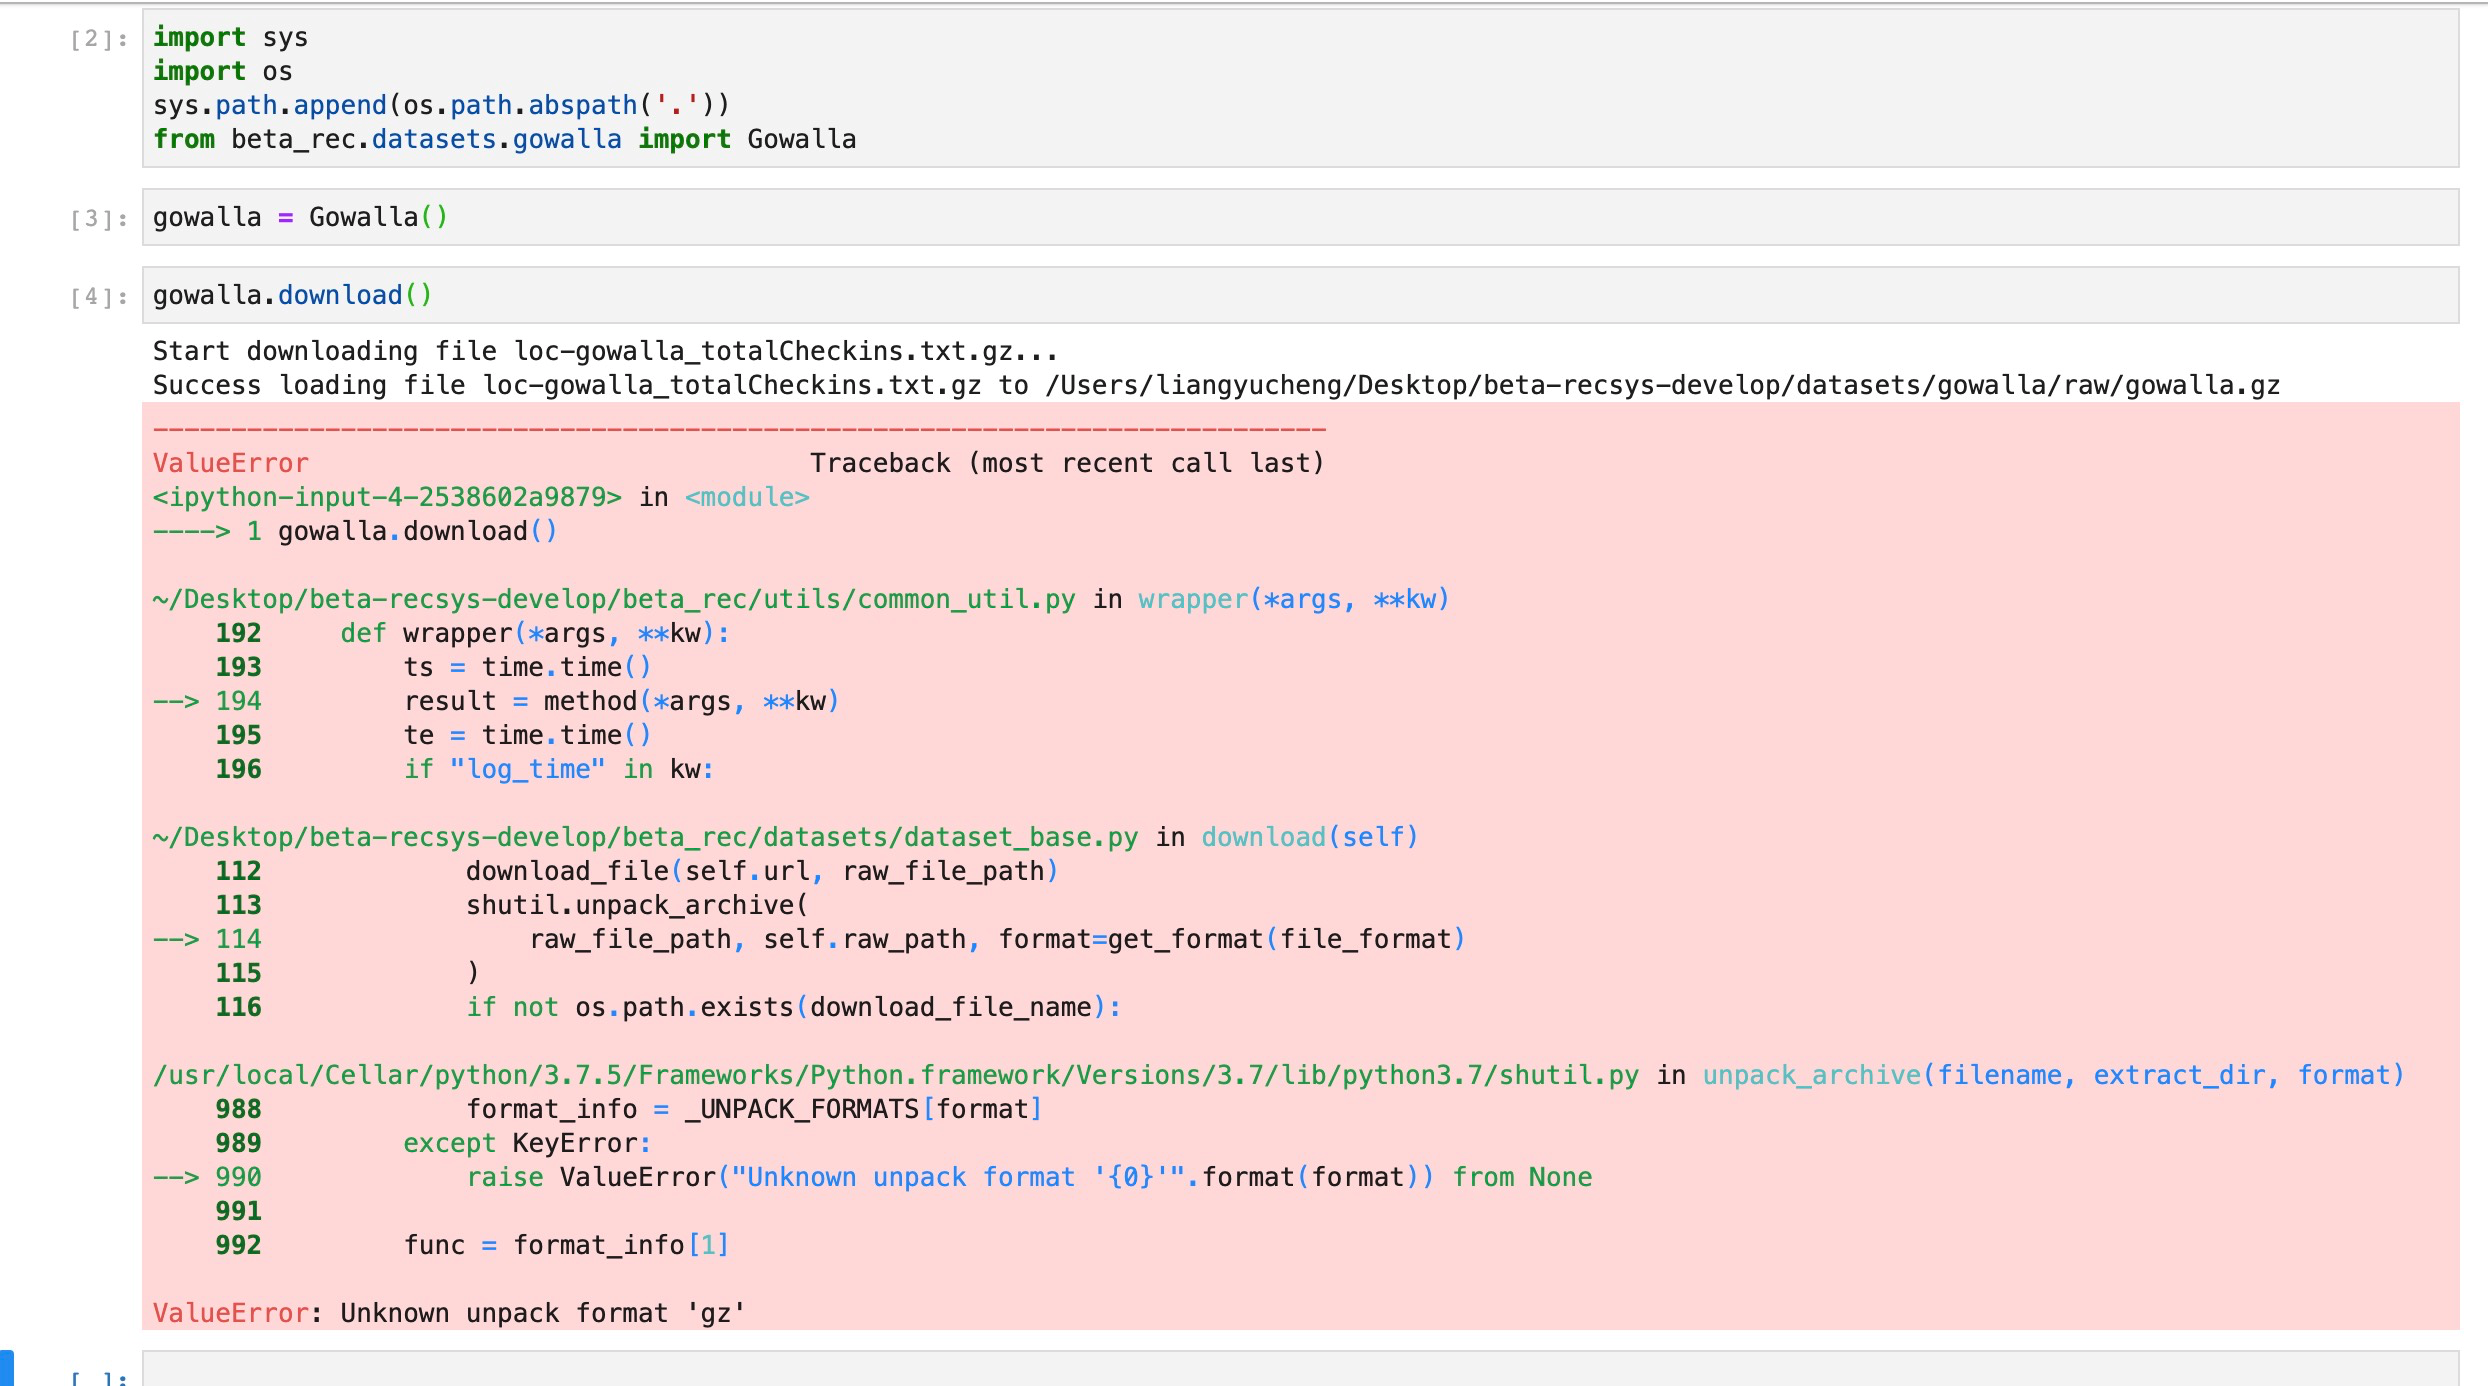Click 'unpack_archive(filename, extract_dir, format)' signature
This screenshot has width=2488, height=1386.
click(x=2053, y=1075)
